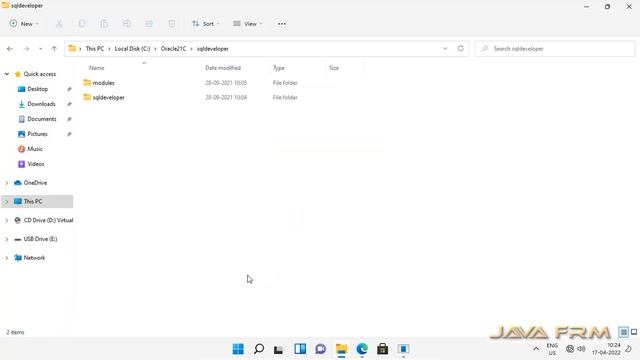Expand the Network tree node
Viewport: 640px width, 360px height.
(7, 258)
